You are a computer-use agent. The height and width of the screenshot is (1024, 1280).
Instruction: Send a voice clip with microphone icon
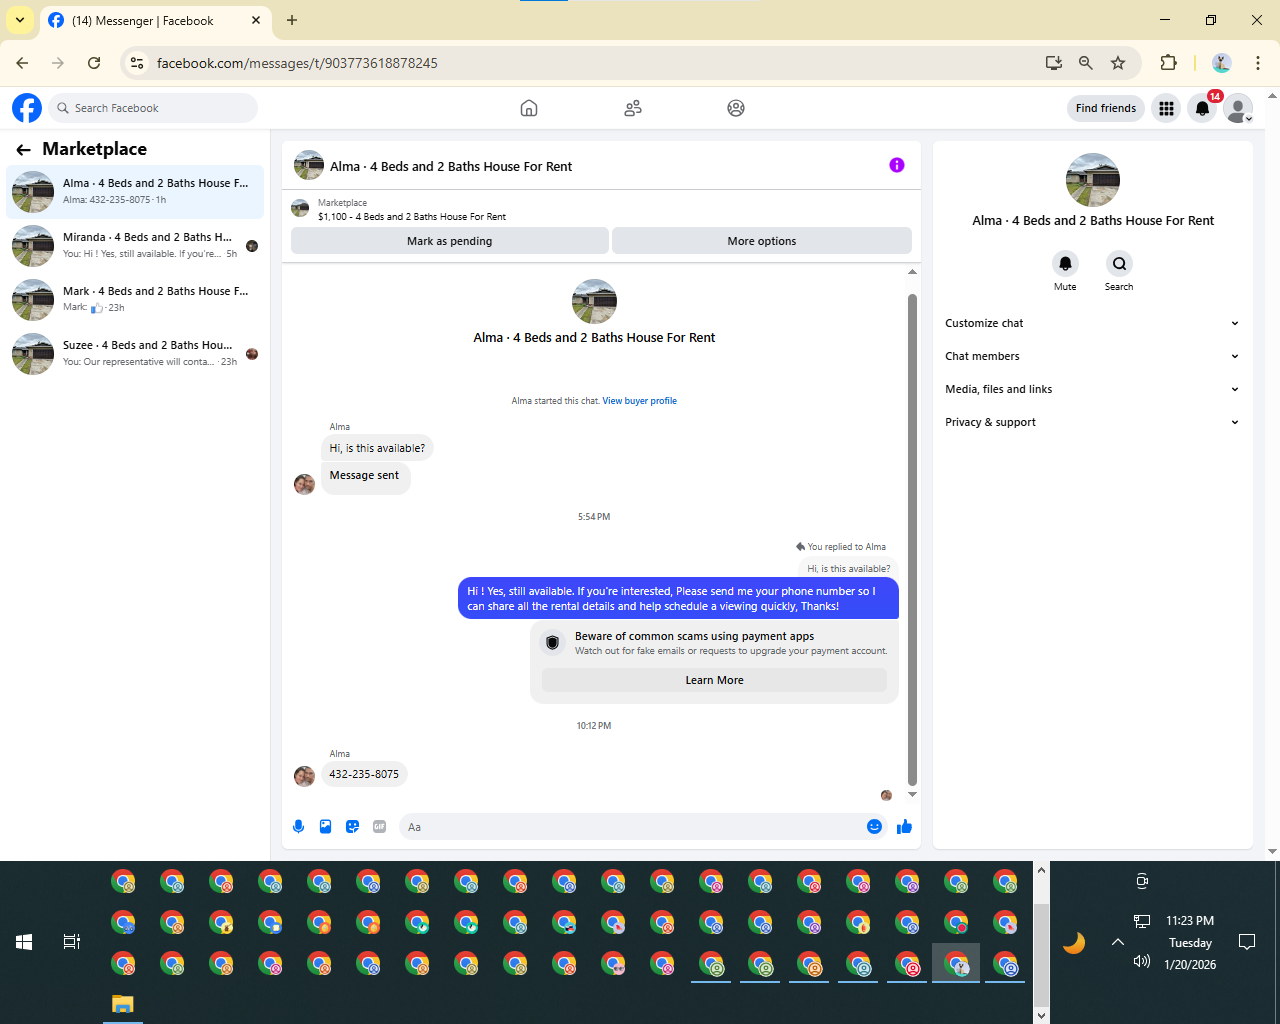(x=298, y=827)
